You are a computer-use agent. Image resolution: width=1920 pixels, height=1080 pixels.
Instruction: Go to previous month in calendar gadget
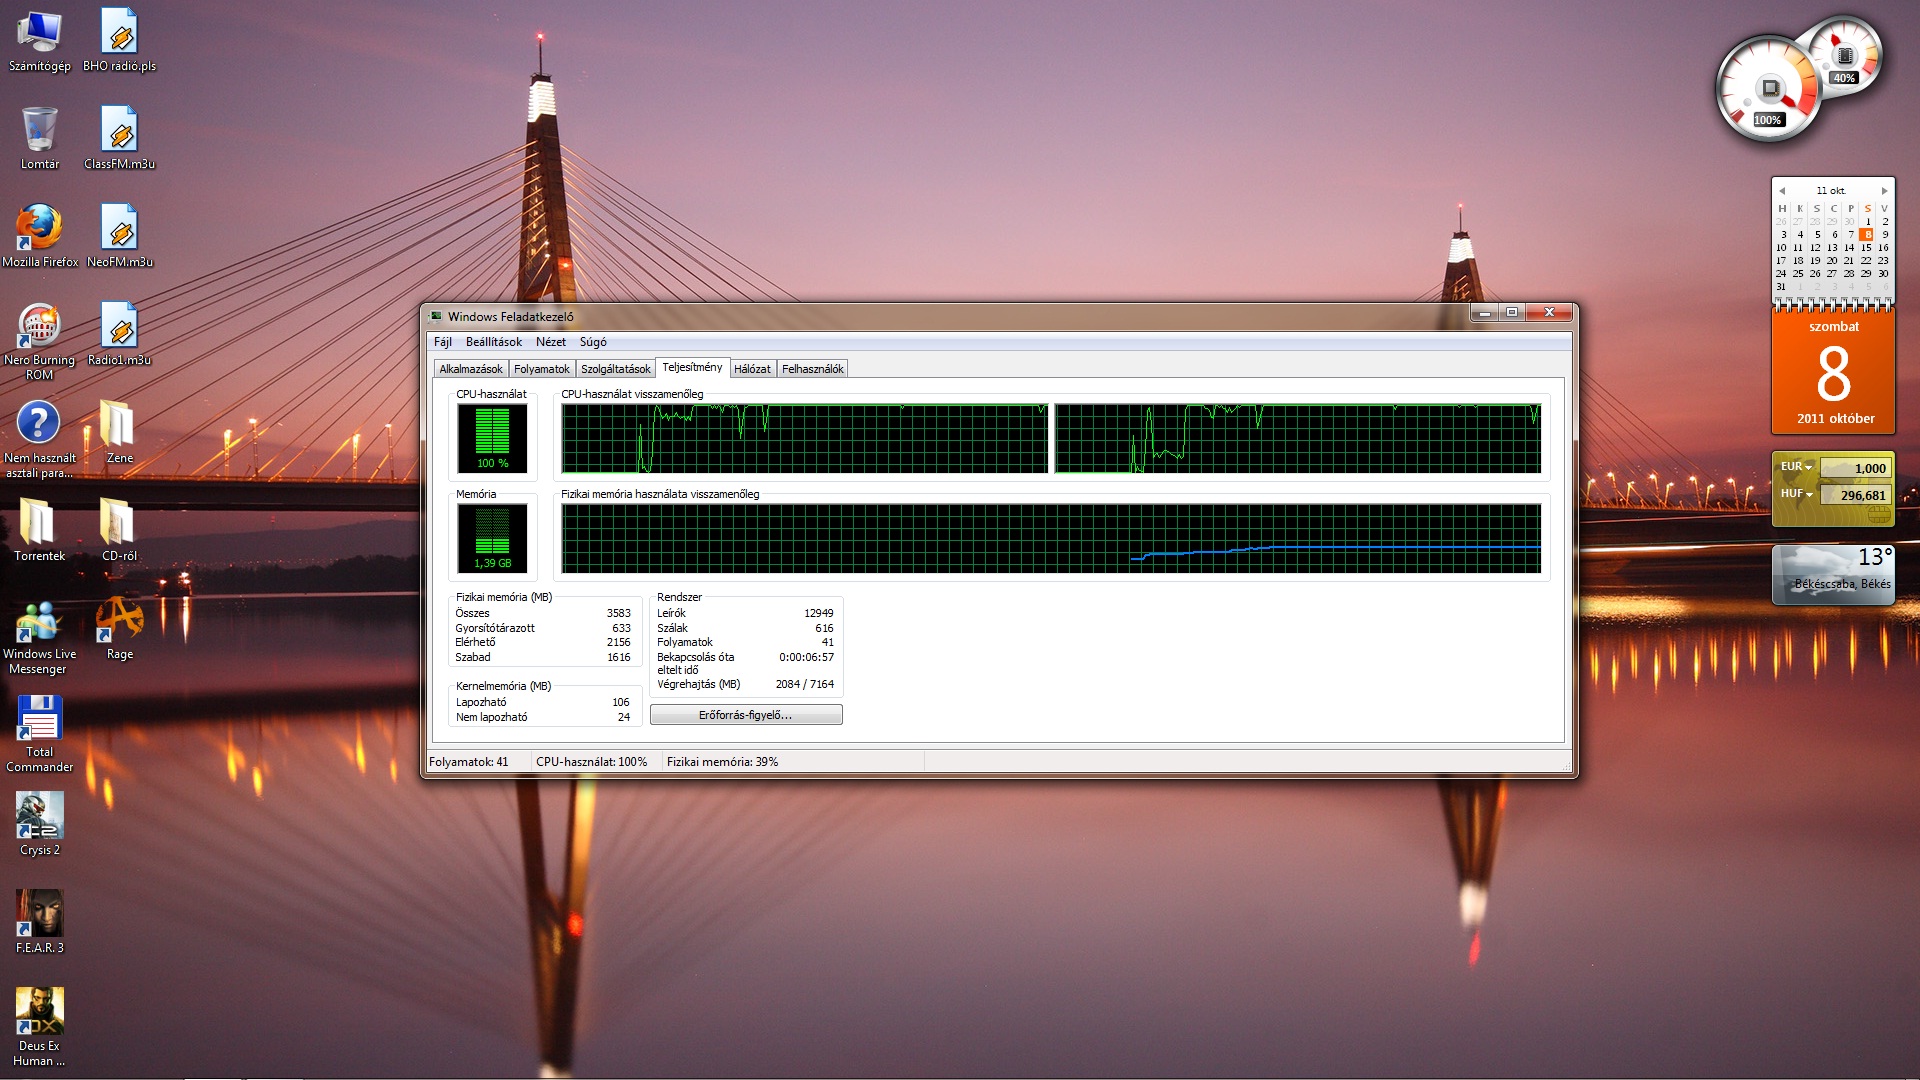tap(1782, 190)
